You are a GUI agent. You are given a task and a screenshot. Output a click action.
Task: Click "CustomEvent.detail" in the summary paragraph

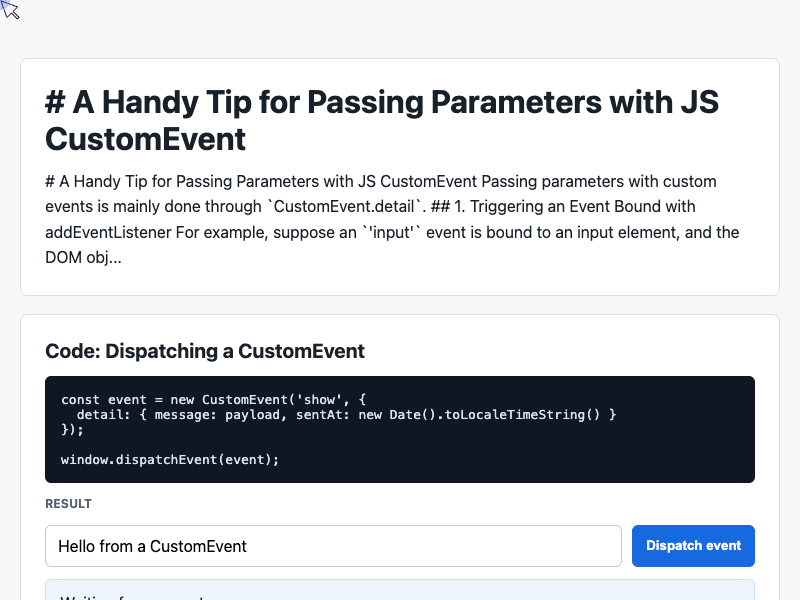click(x=344, y=207)
